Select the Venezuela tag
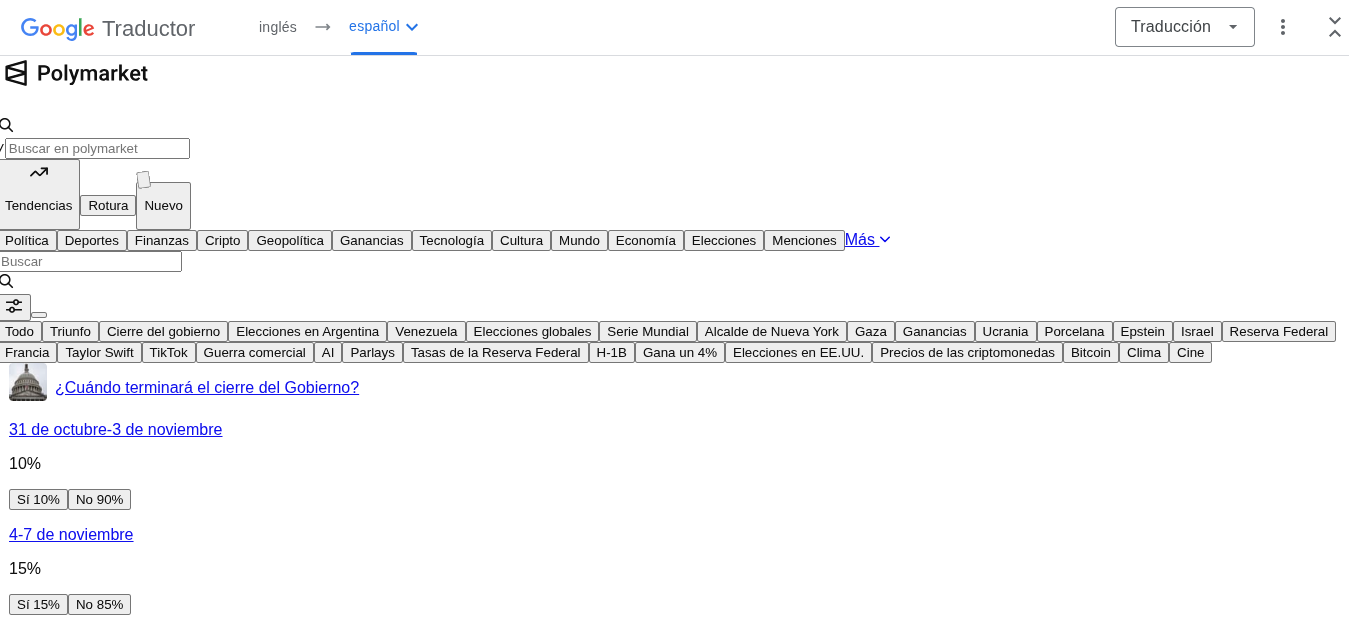 pos(426,331)
